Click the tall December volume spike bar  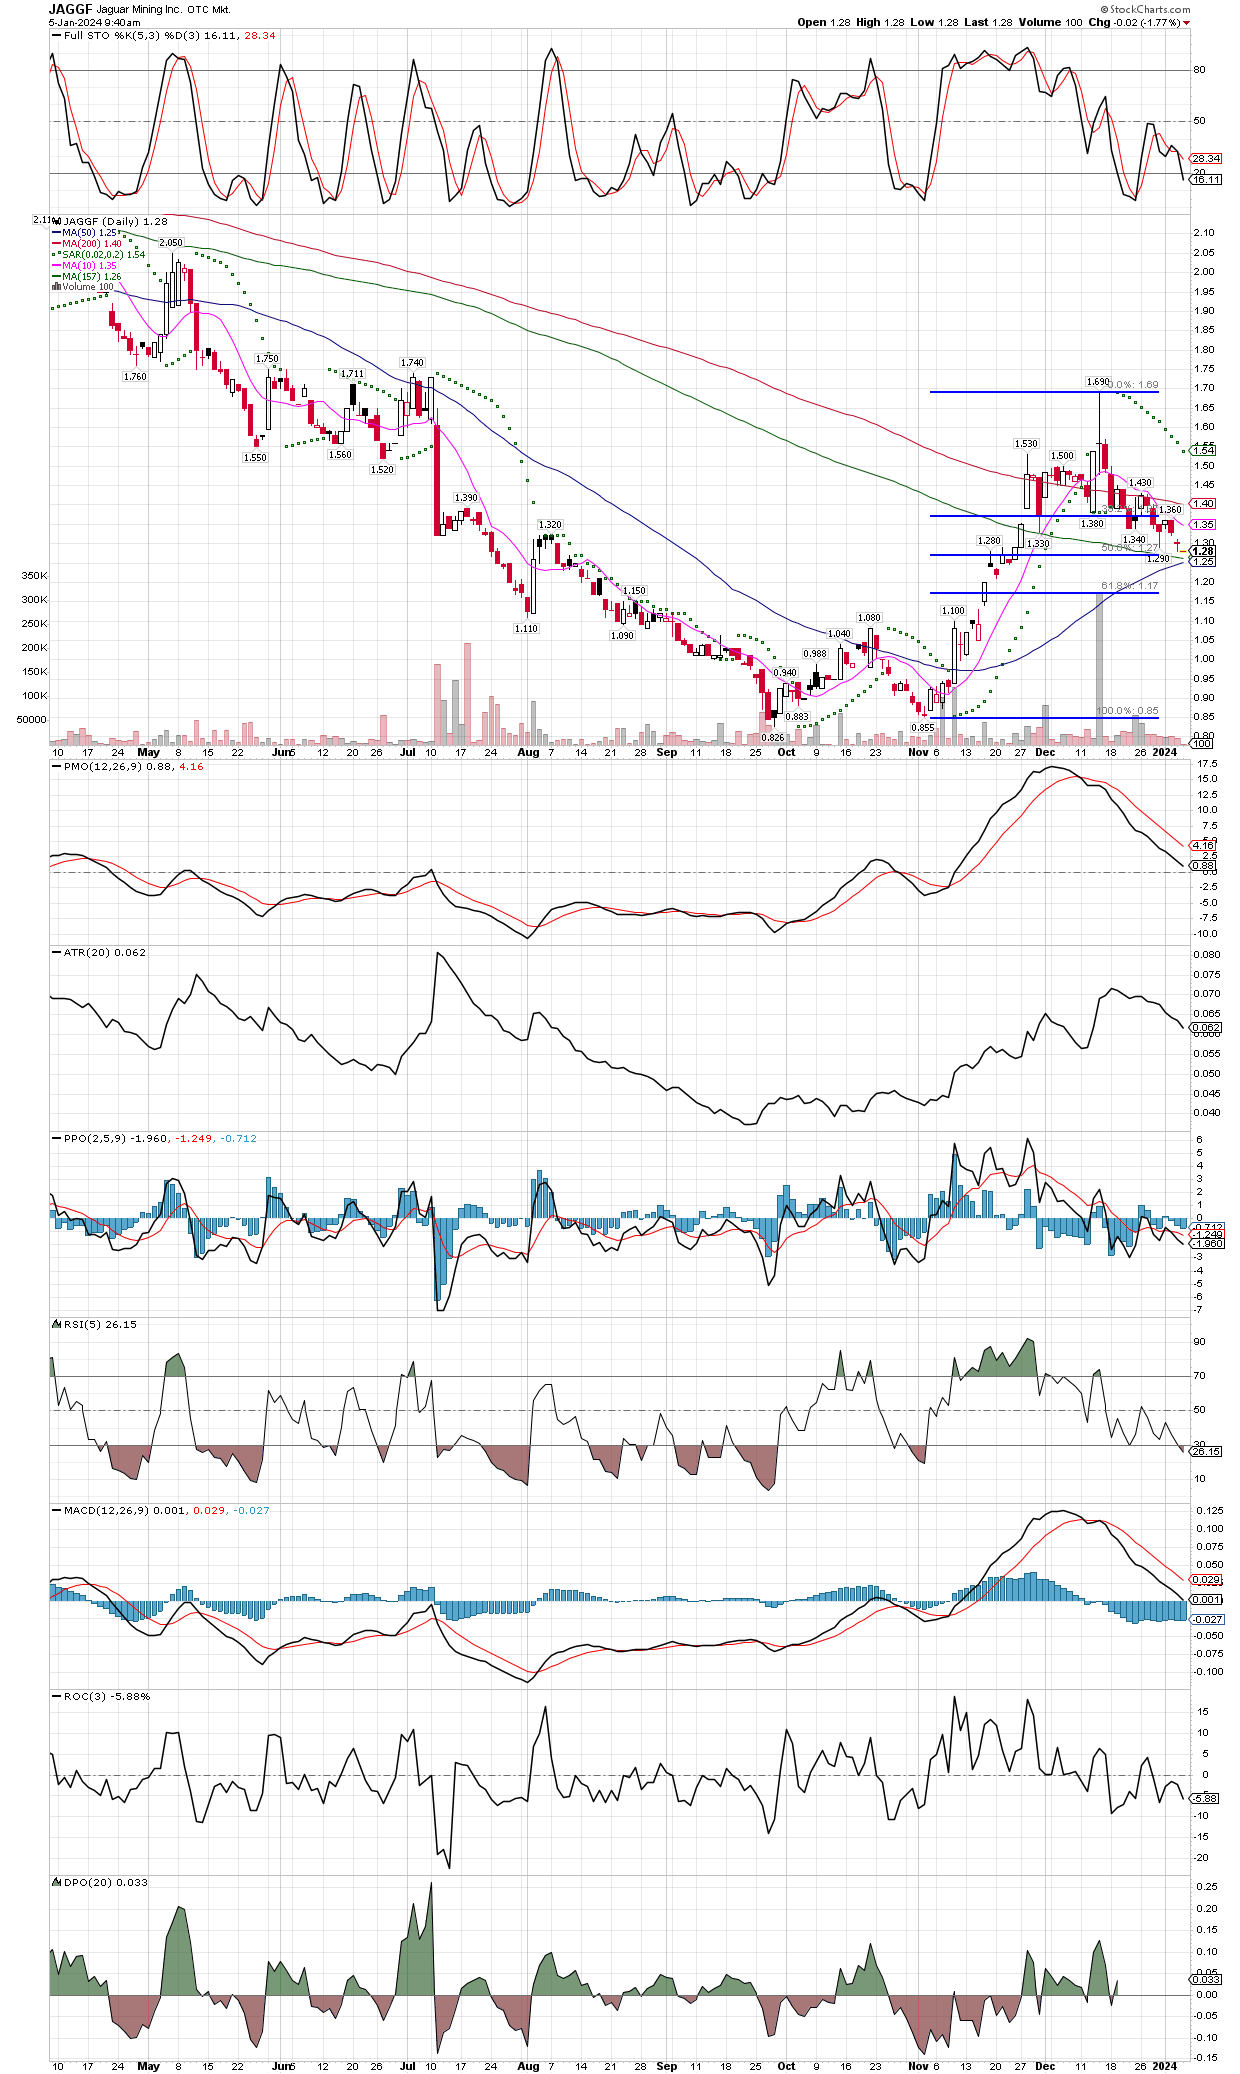click(1099, 668)
